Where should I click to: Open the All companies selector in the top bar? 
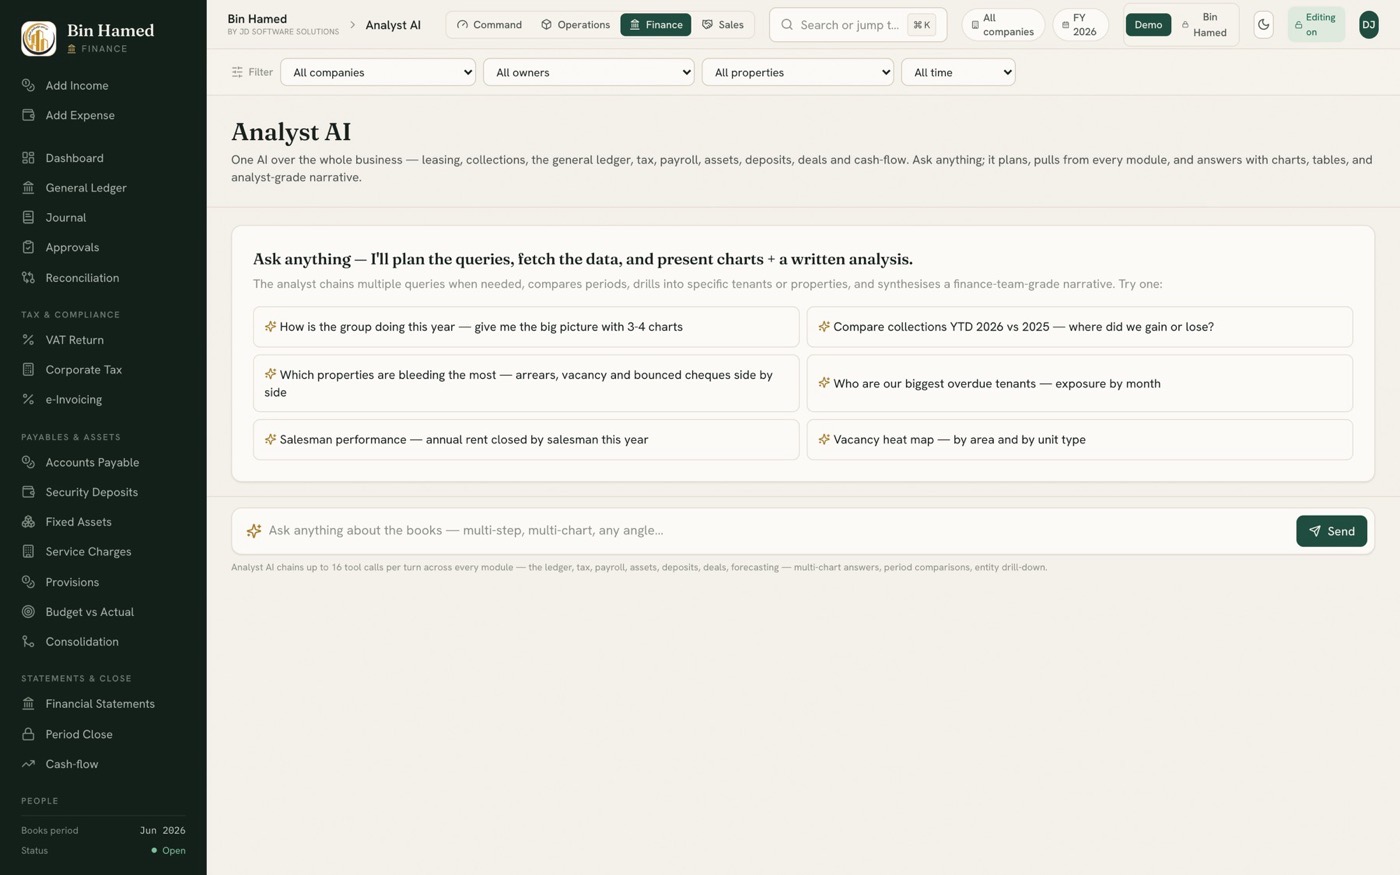coord(1003,25)
